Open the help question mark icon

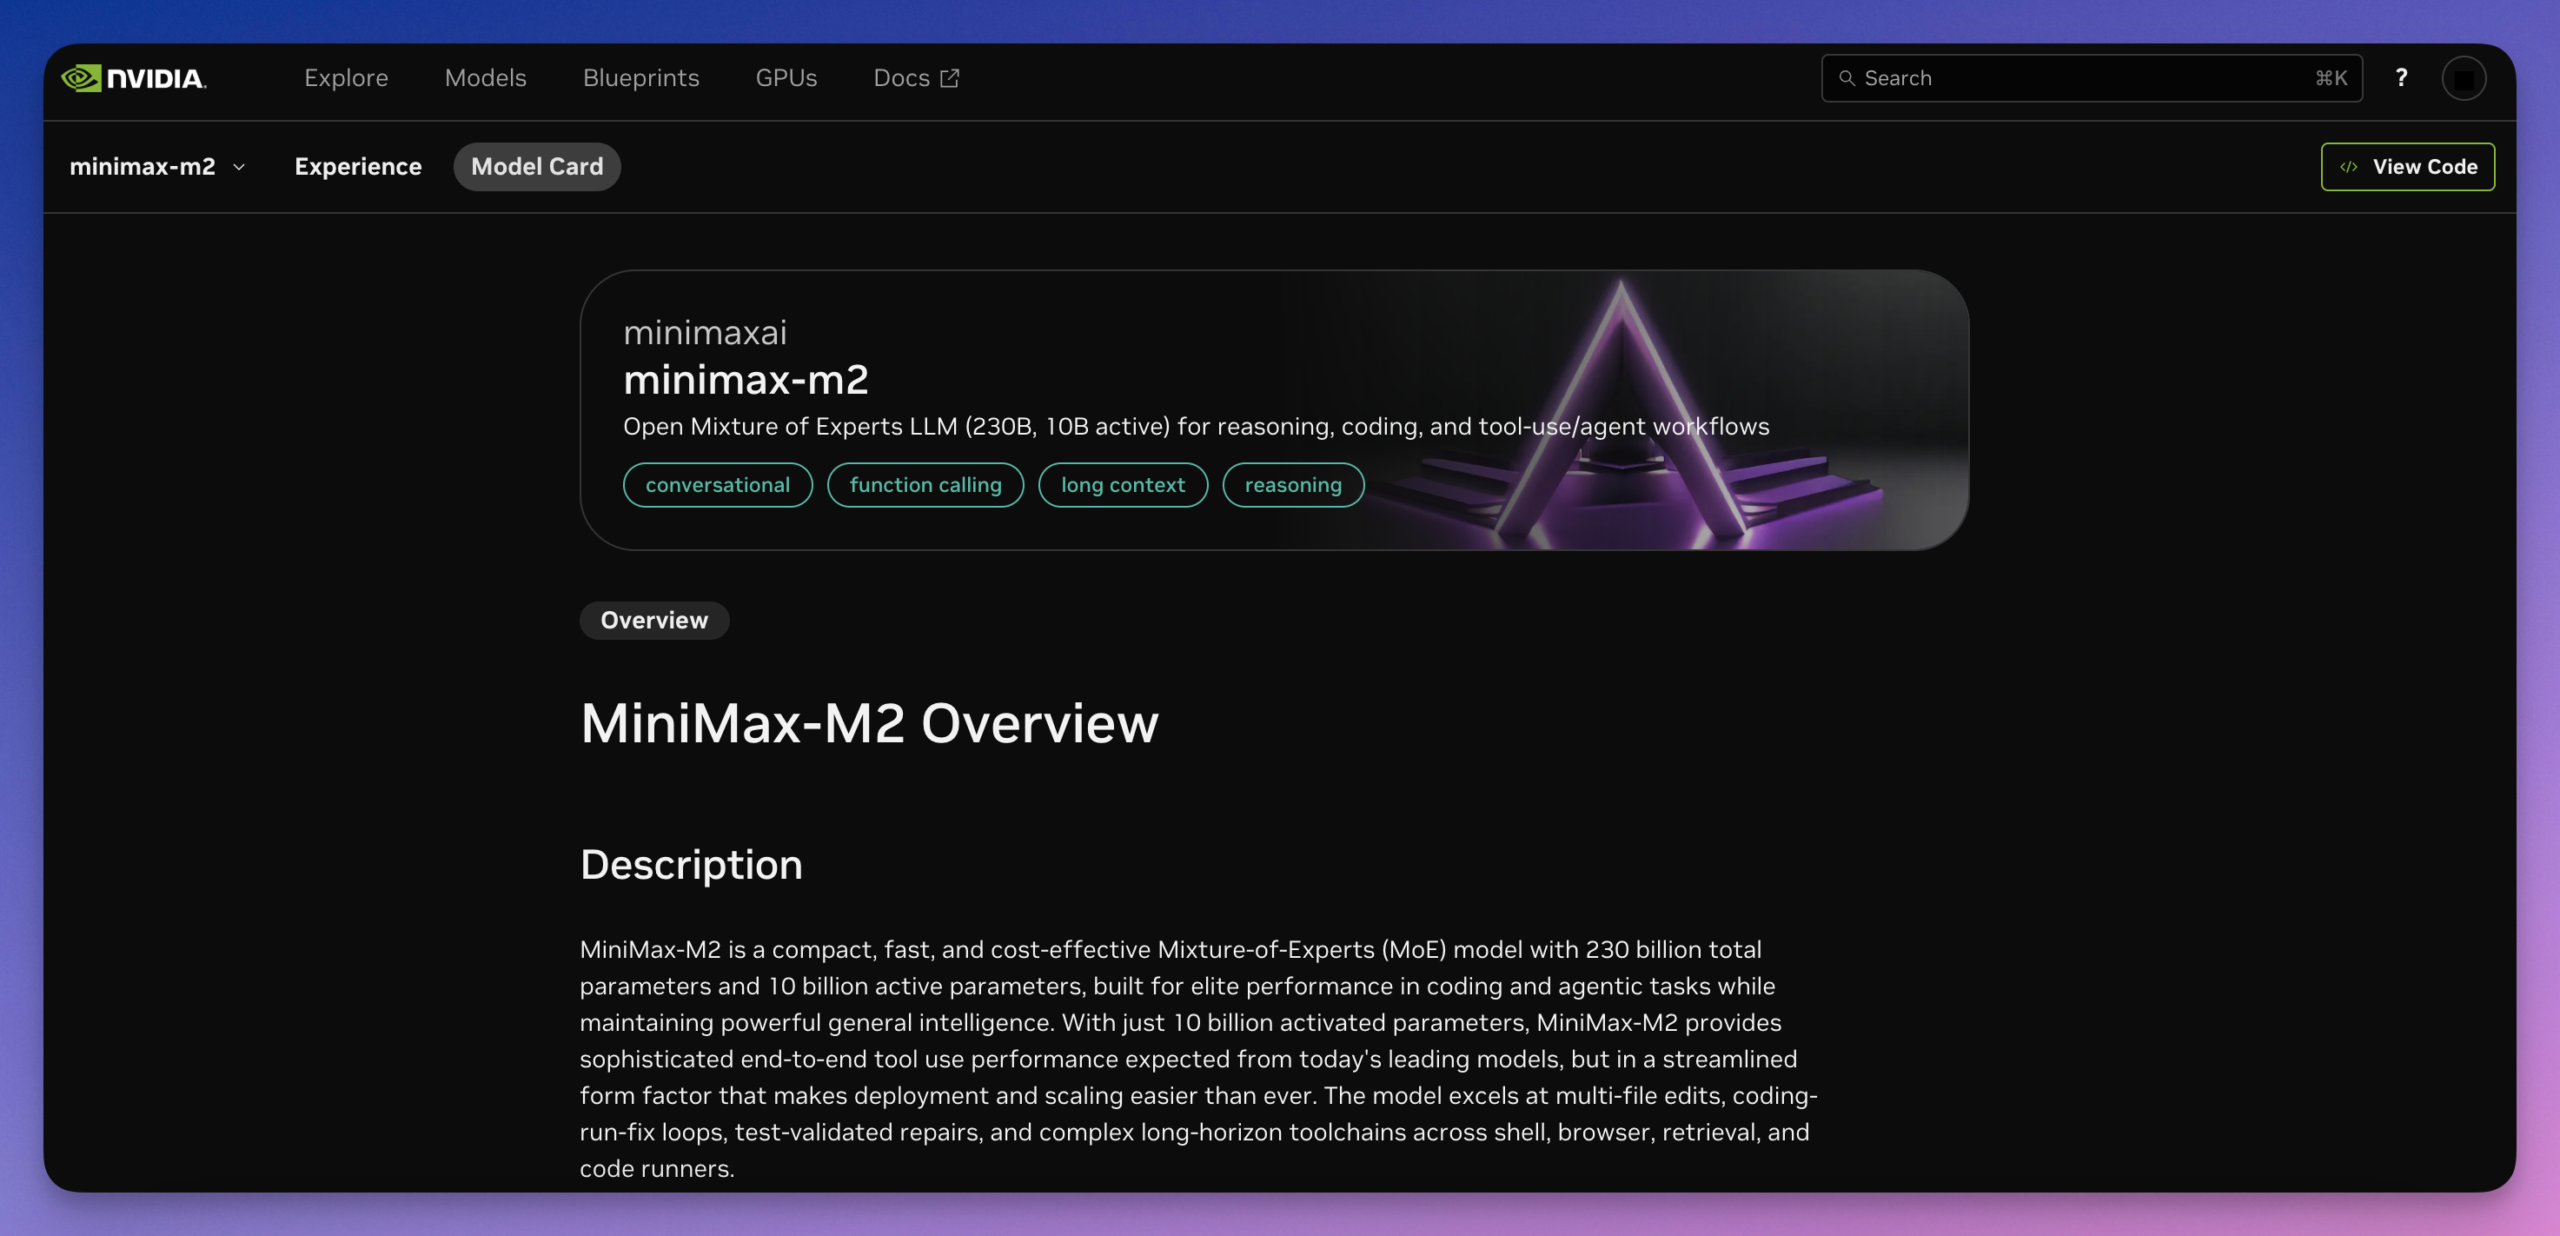2402,77
